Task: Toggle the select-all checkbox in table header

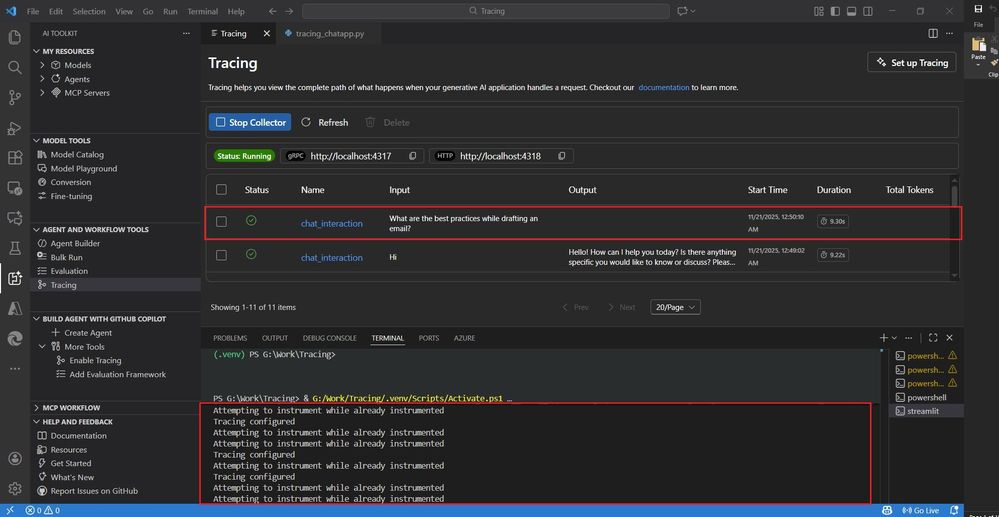Action: coord(221,189)
